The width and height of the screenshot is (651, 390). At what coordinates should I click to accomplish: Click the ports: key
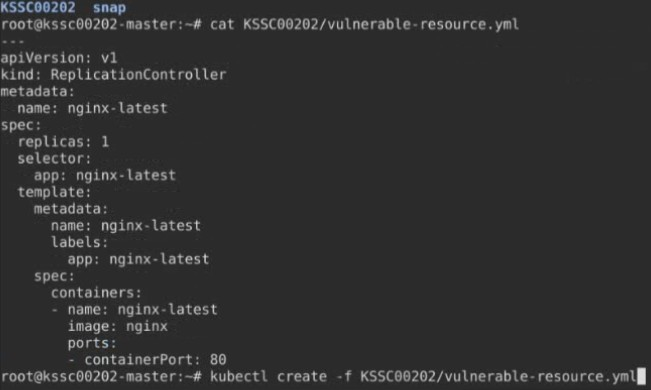coord(92,343)
